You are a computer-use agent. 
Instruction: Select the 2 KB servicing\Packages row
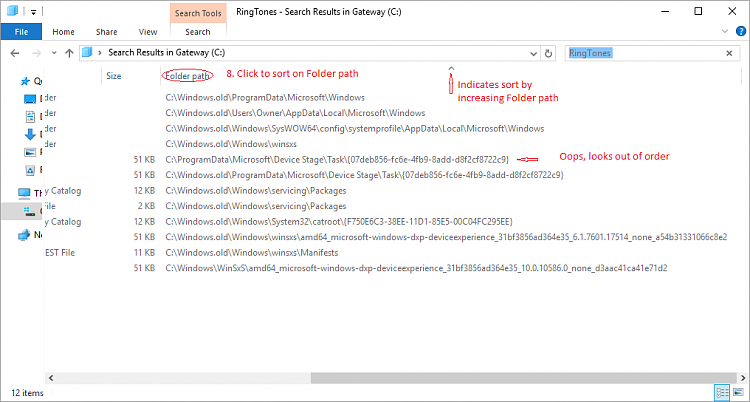pos(390,206)
